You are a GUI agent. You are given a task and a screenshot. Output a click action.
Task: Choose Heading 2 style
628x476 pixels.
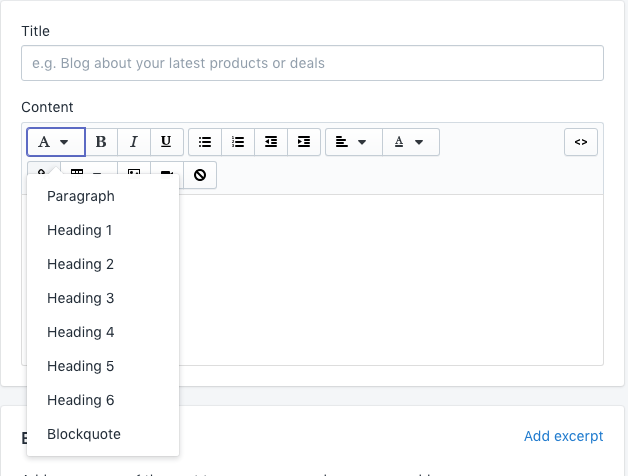point(80,264)
